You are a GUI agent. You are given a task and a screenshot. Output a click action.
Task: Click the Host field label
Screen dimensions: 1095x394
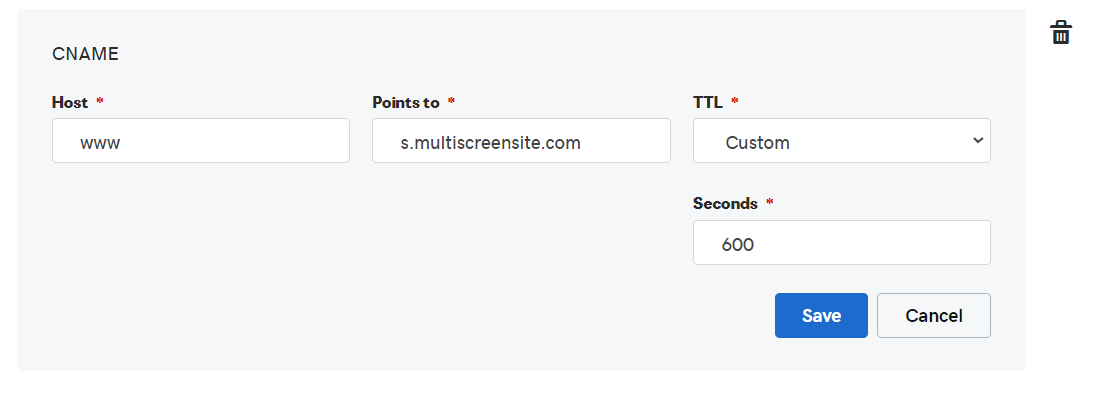(x=70, y=103)
